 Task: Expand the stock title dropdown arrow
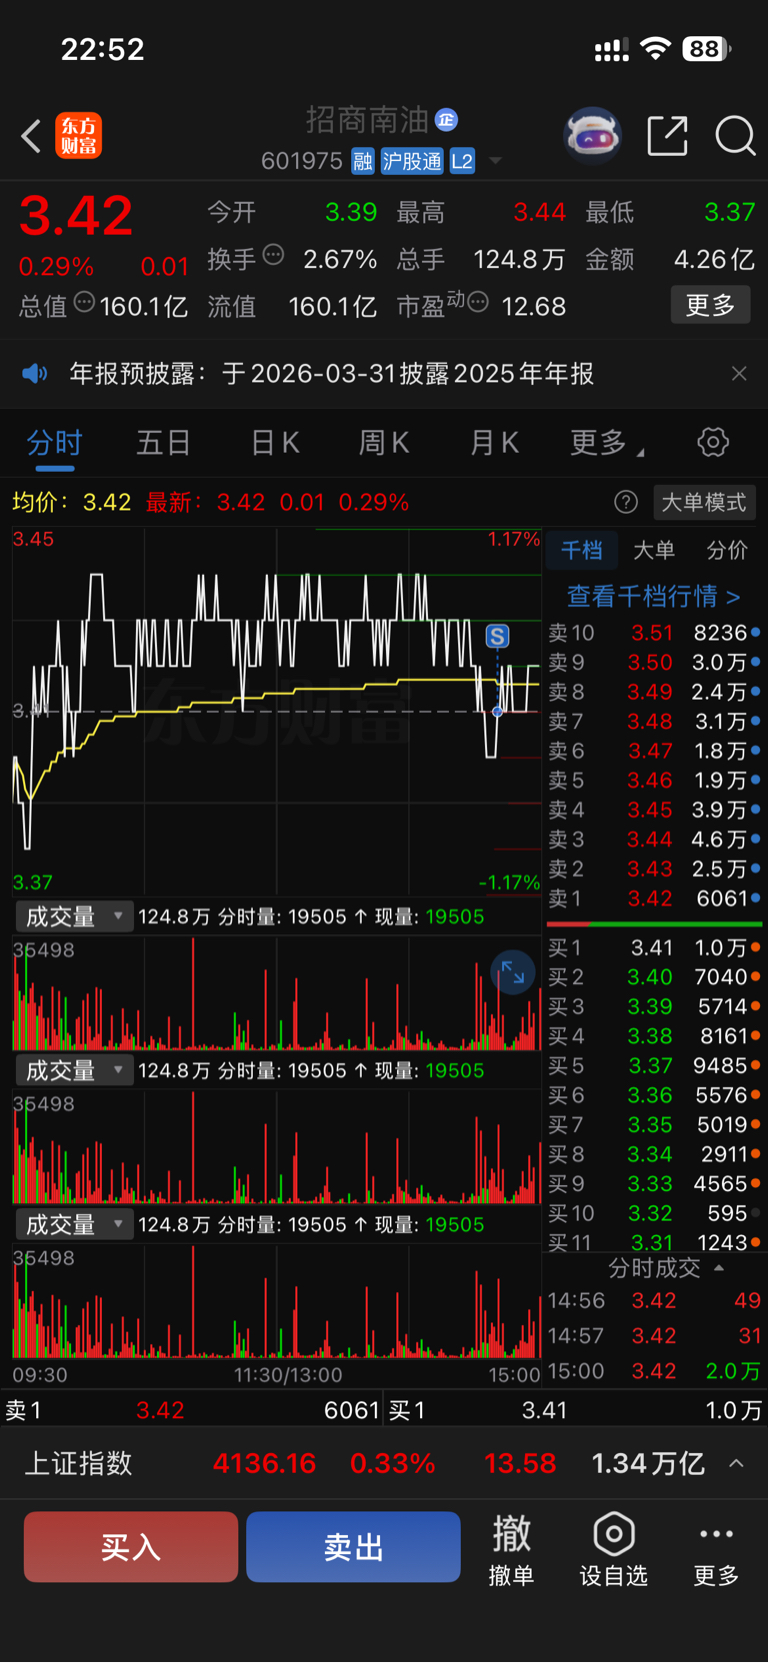495,161
